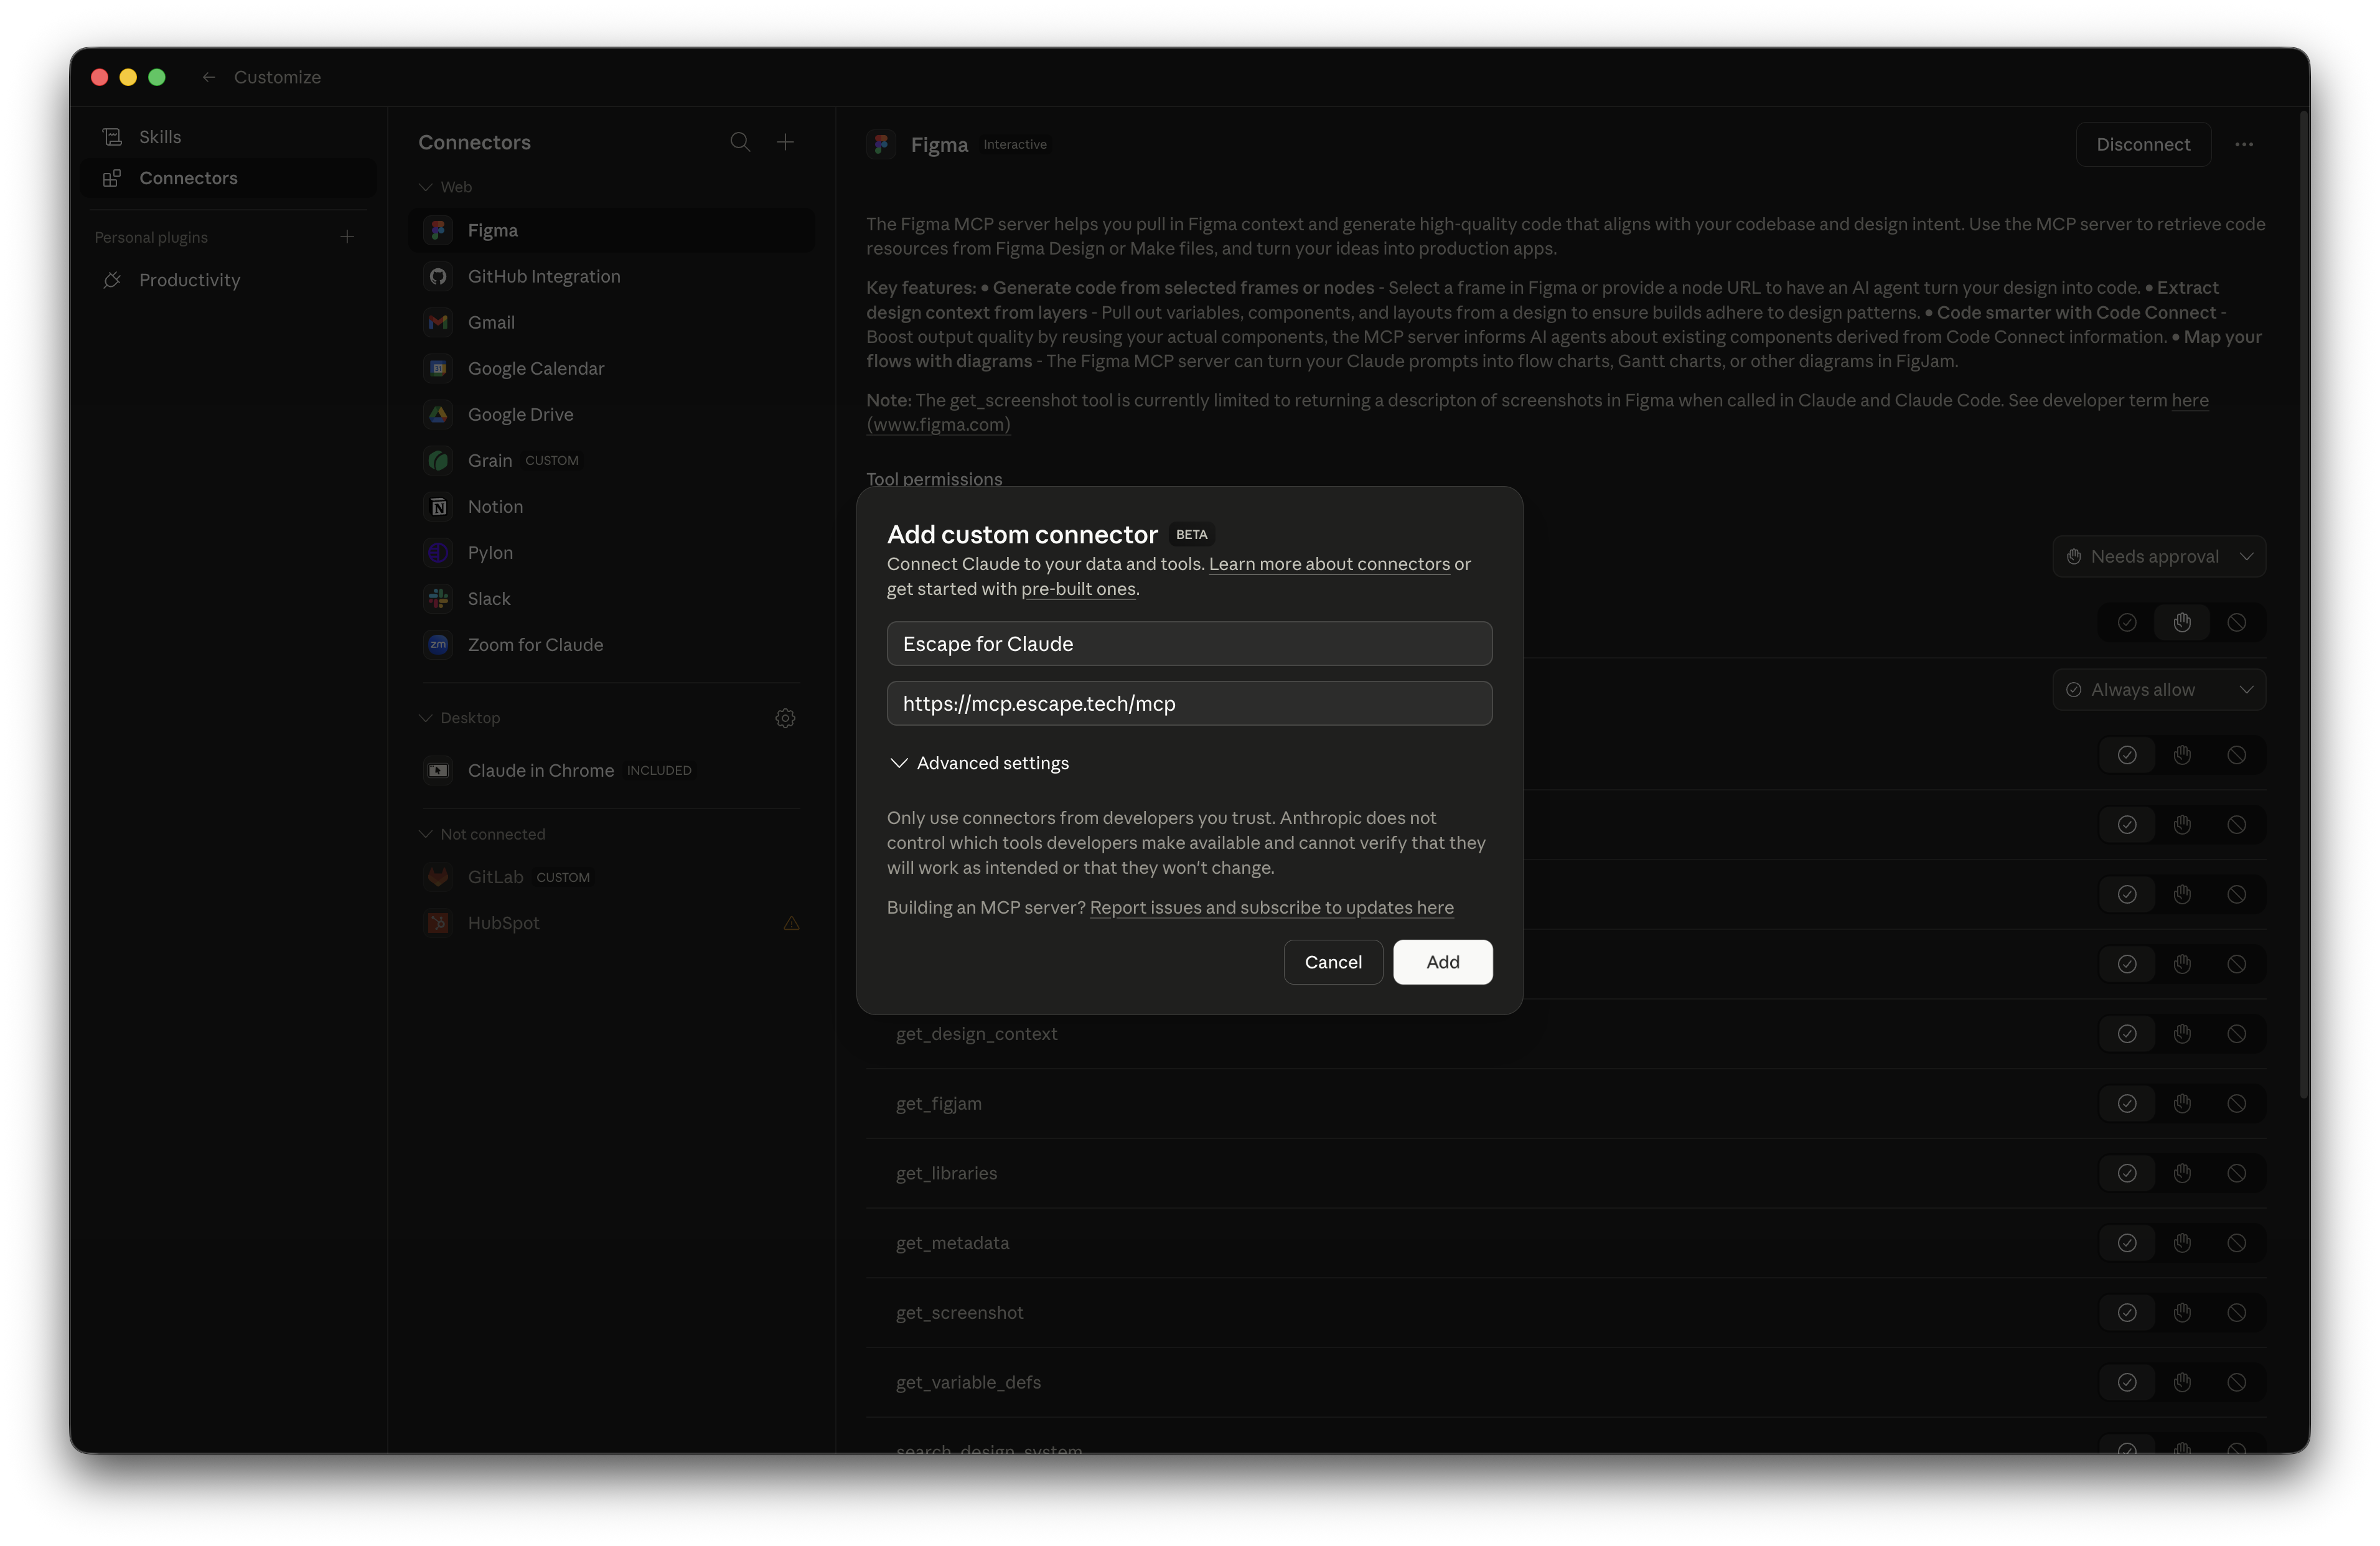The image size is (2380, 1546).
Task: Set get_metadata to require approval via hand icon
Action: pyautogui.click(x=2183, y=1242)
